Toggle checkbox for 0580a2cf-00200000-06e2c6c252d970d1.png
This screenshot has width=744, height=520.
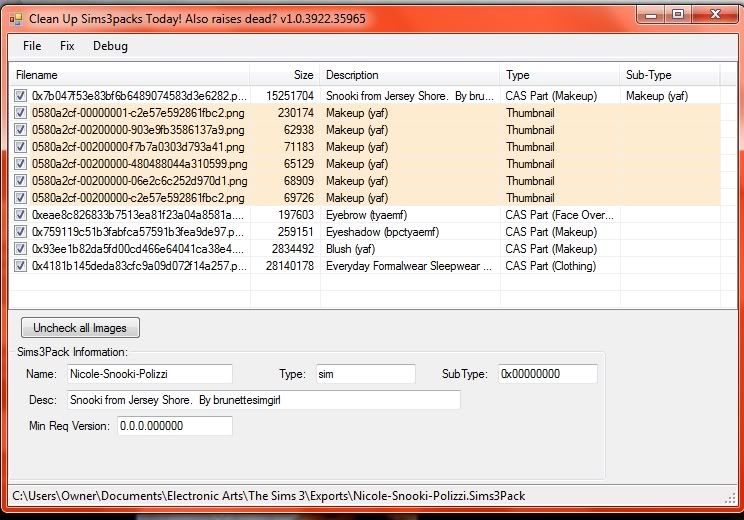(x=20, y=181)
